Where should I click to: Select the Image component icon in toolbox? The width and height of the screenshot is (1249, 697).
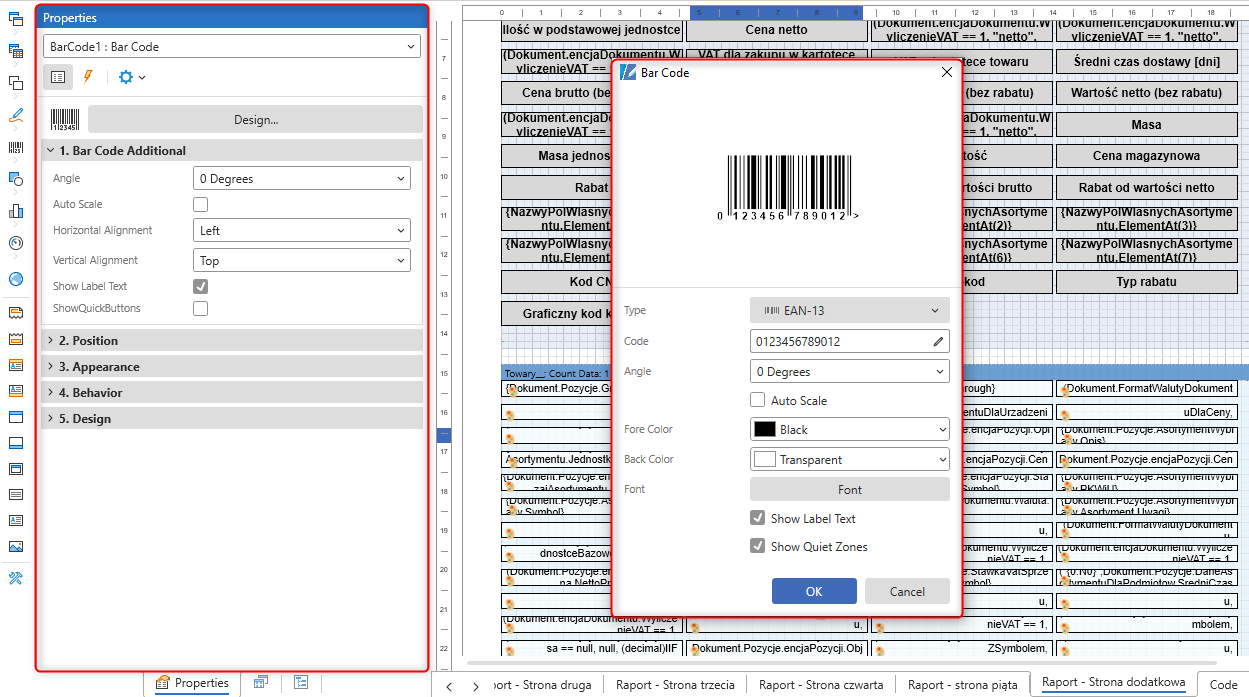pyautogui.click(x=16, y=547)
